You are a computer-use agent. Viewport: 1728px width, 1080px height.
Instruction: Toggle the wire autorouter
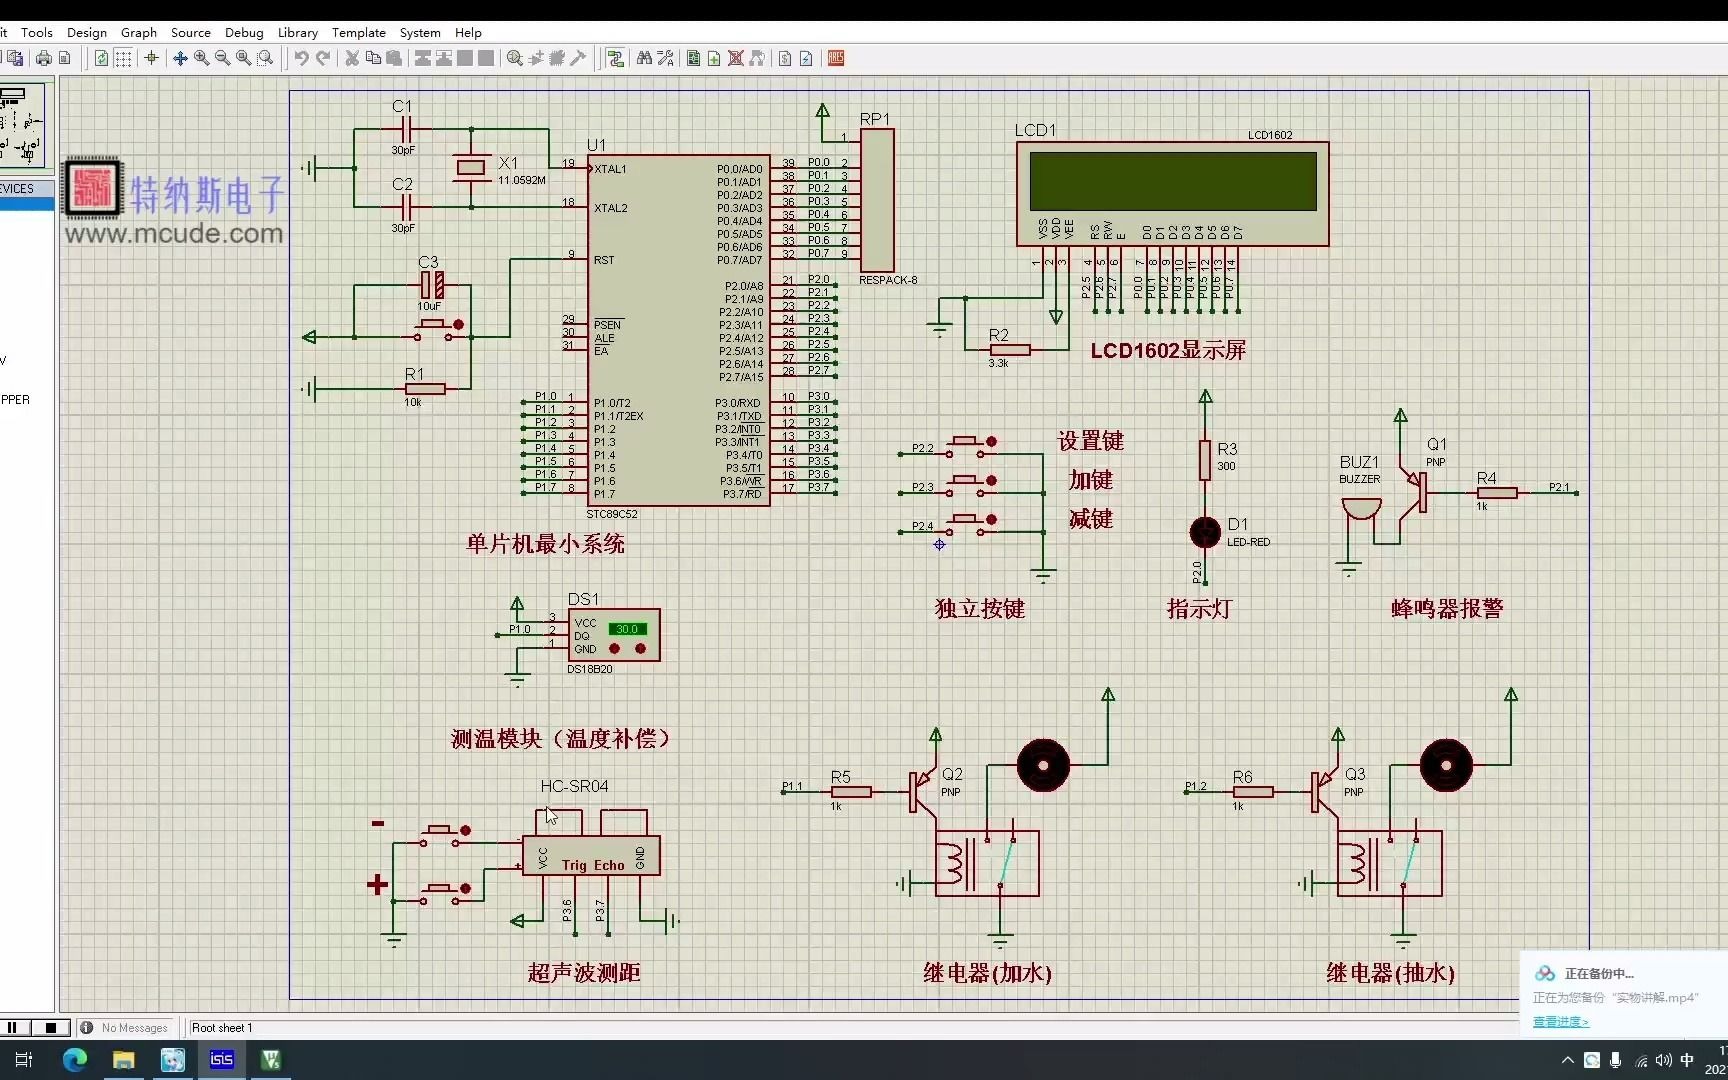pos(615,58)
